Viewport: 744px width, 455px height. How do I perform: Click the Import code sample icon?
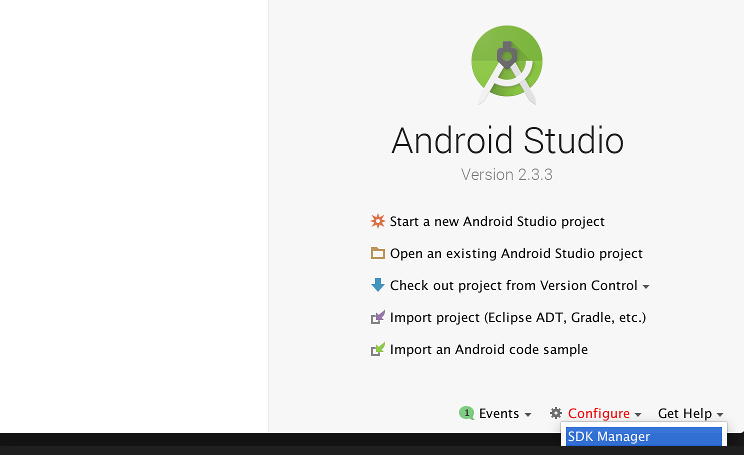[377, 349]
